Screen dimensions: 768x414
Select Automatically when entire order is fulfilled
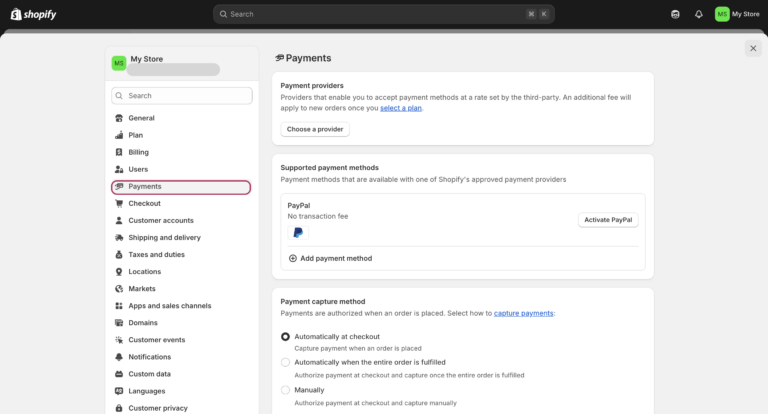286,362
